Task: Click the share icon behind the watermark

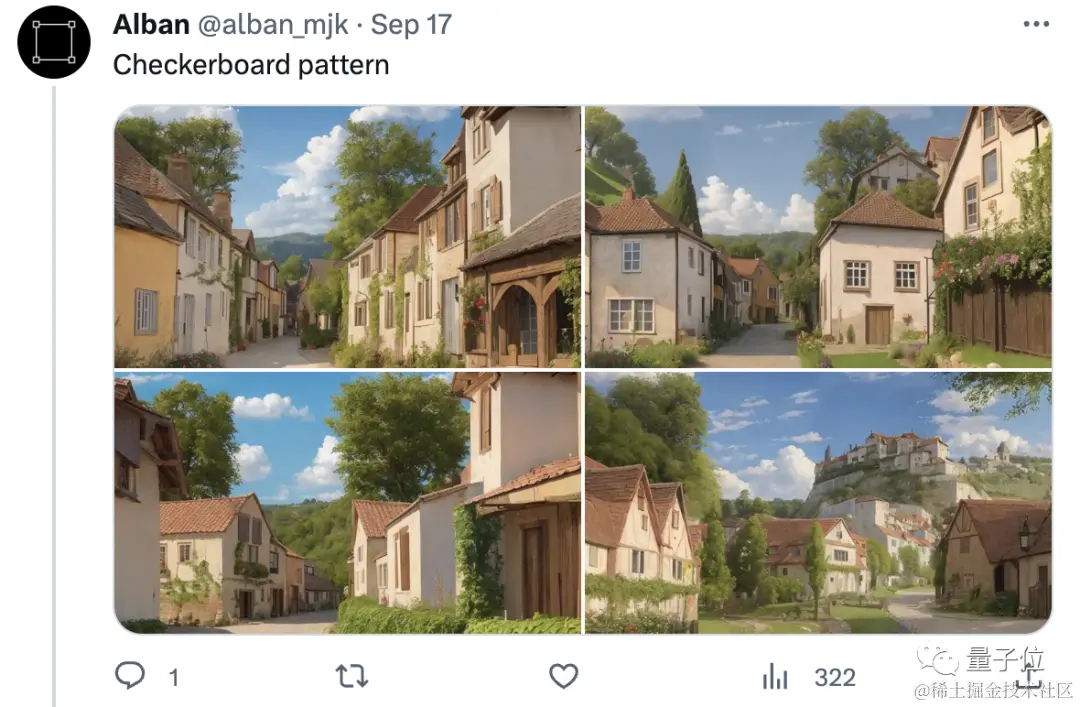Action: pyautogui.click(x=1031, y=675)
